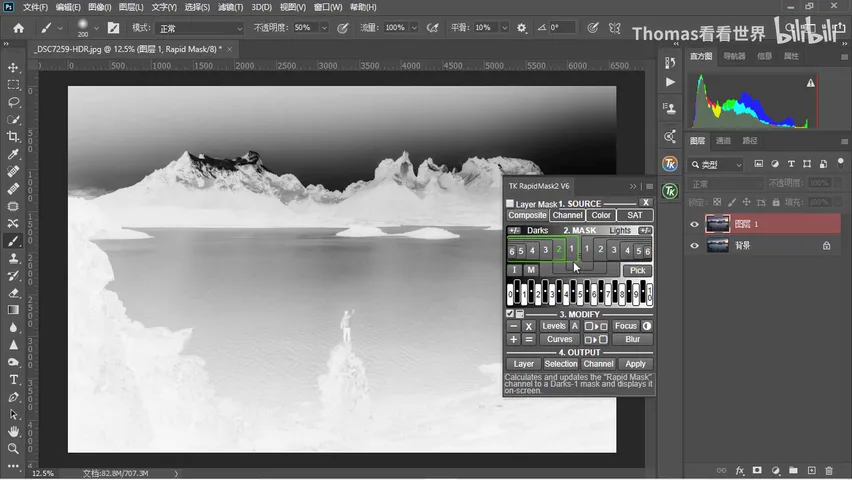852x480 pixels.
Task: Select zone 5 on zone strip
Action: coord(580,294)
